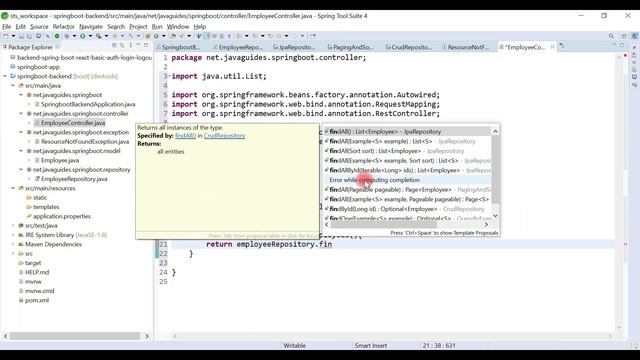This screenshot has height=360, width=640.
Task: Click Package Explorer horizontal scroll-right arrow
Action: point(147,336)
